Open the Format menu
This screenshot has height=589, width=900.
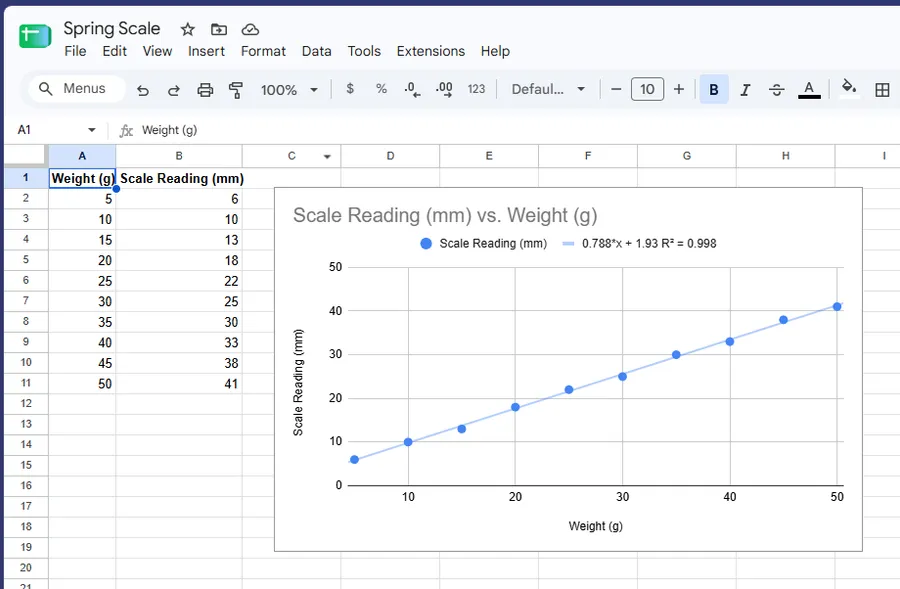click(263, 51)
